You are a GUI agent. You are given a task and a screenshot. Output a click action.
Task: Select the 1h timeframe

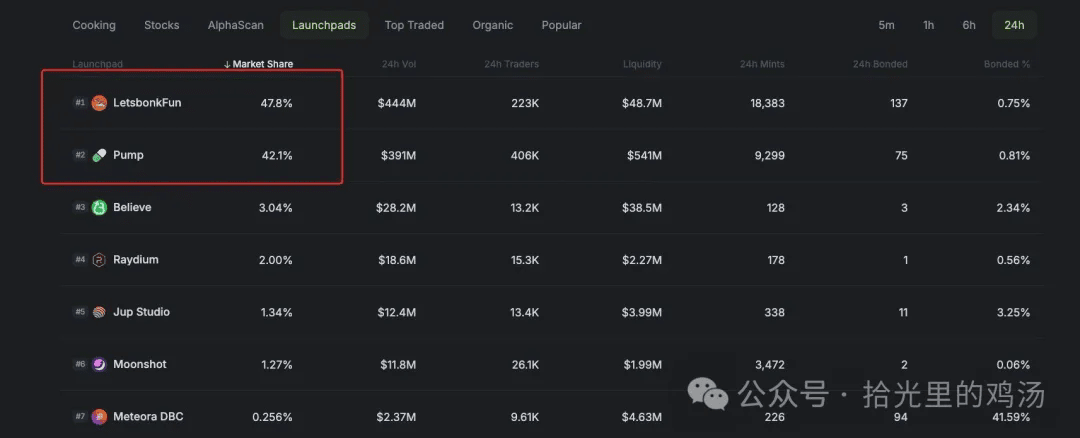point(928,25)
